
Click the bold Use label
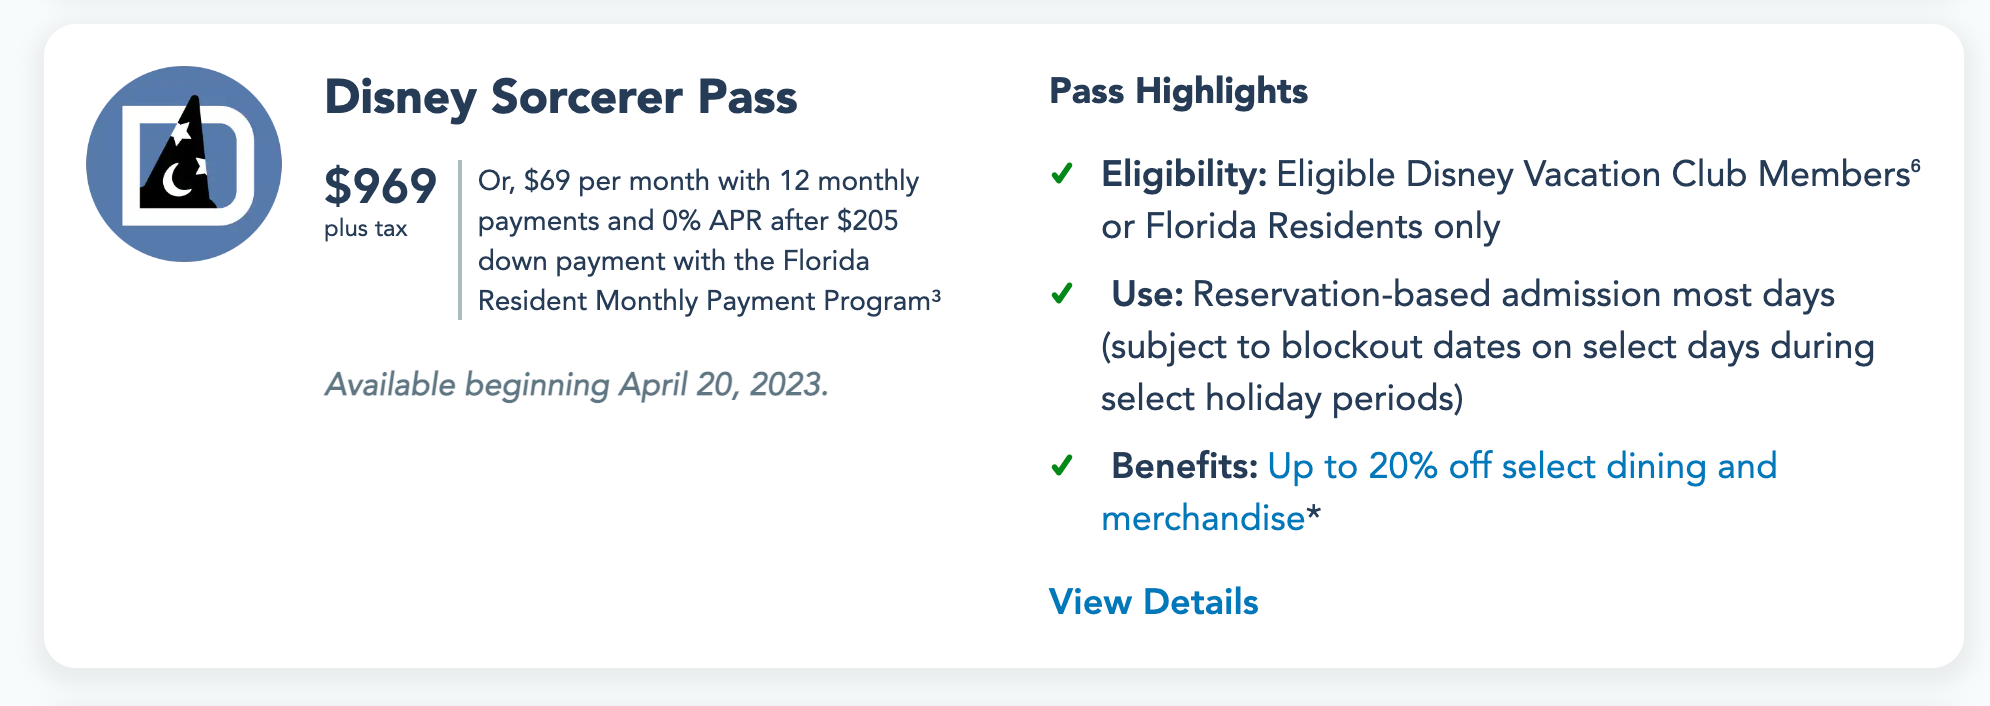tap(1147, 294)
